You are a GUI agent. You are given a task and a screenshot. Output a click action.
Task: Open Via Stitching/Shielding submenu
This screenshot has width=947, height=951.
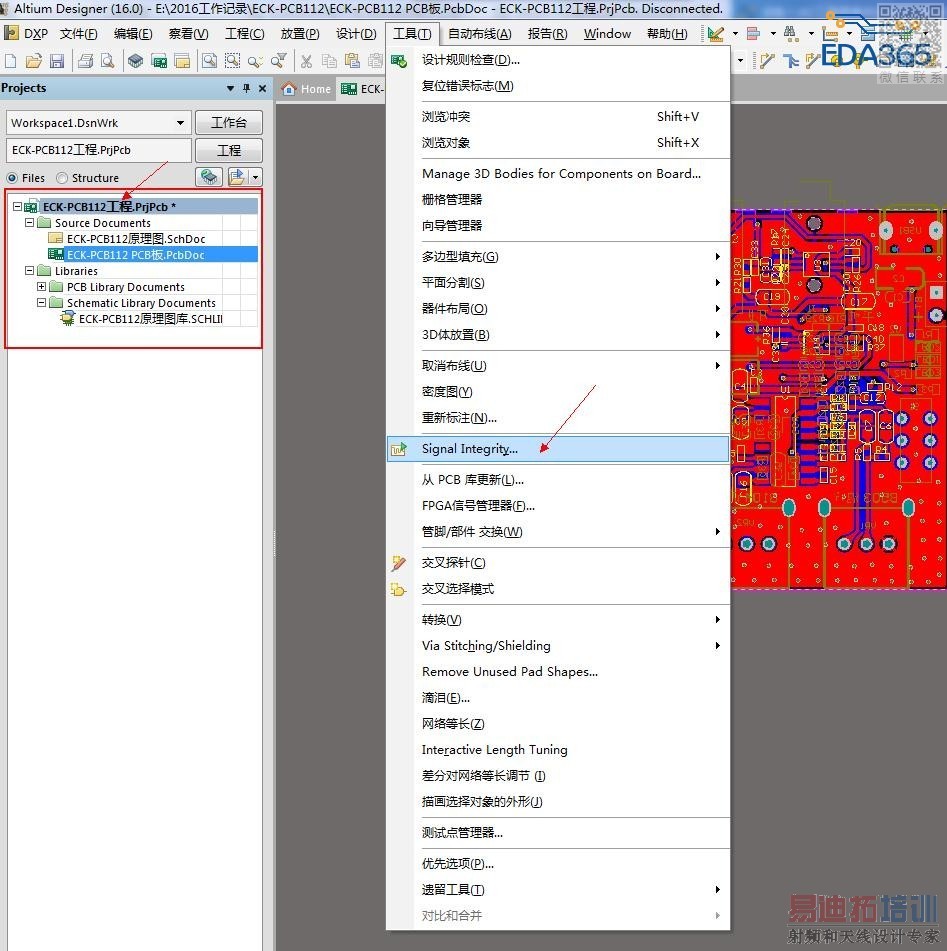558,645
